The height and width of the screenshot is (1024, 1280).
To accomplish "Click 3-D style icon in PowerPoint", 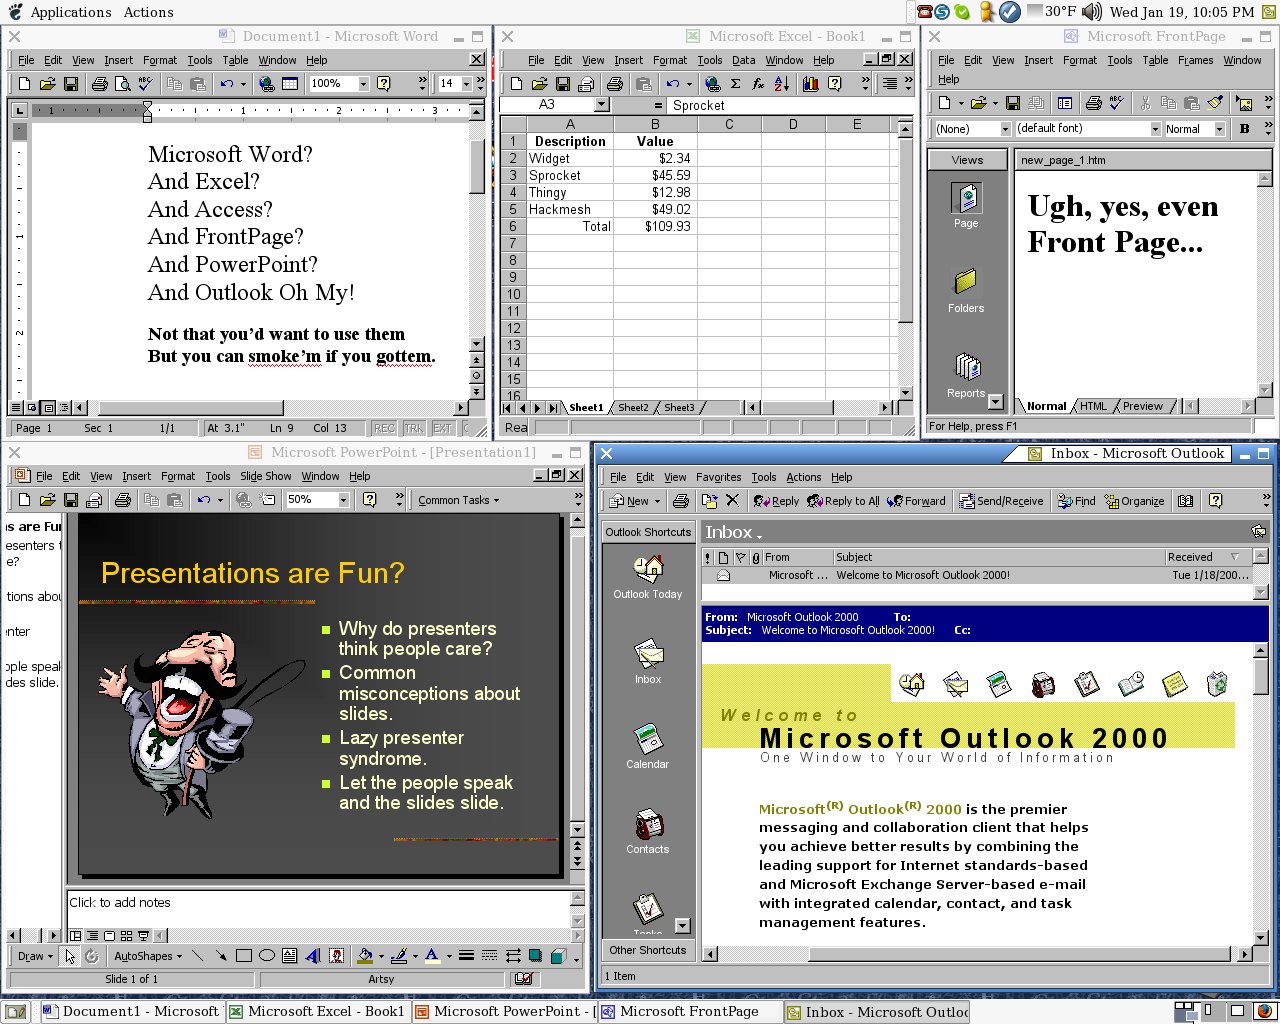I will (559, 956).
